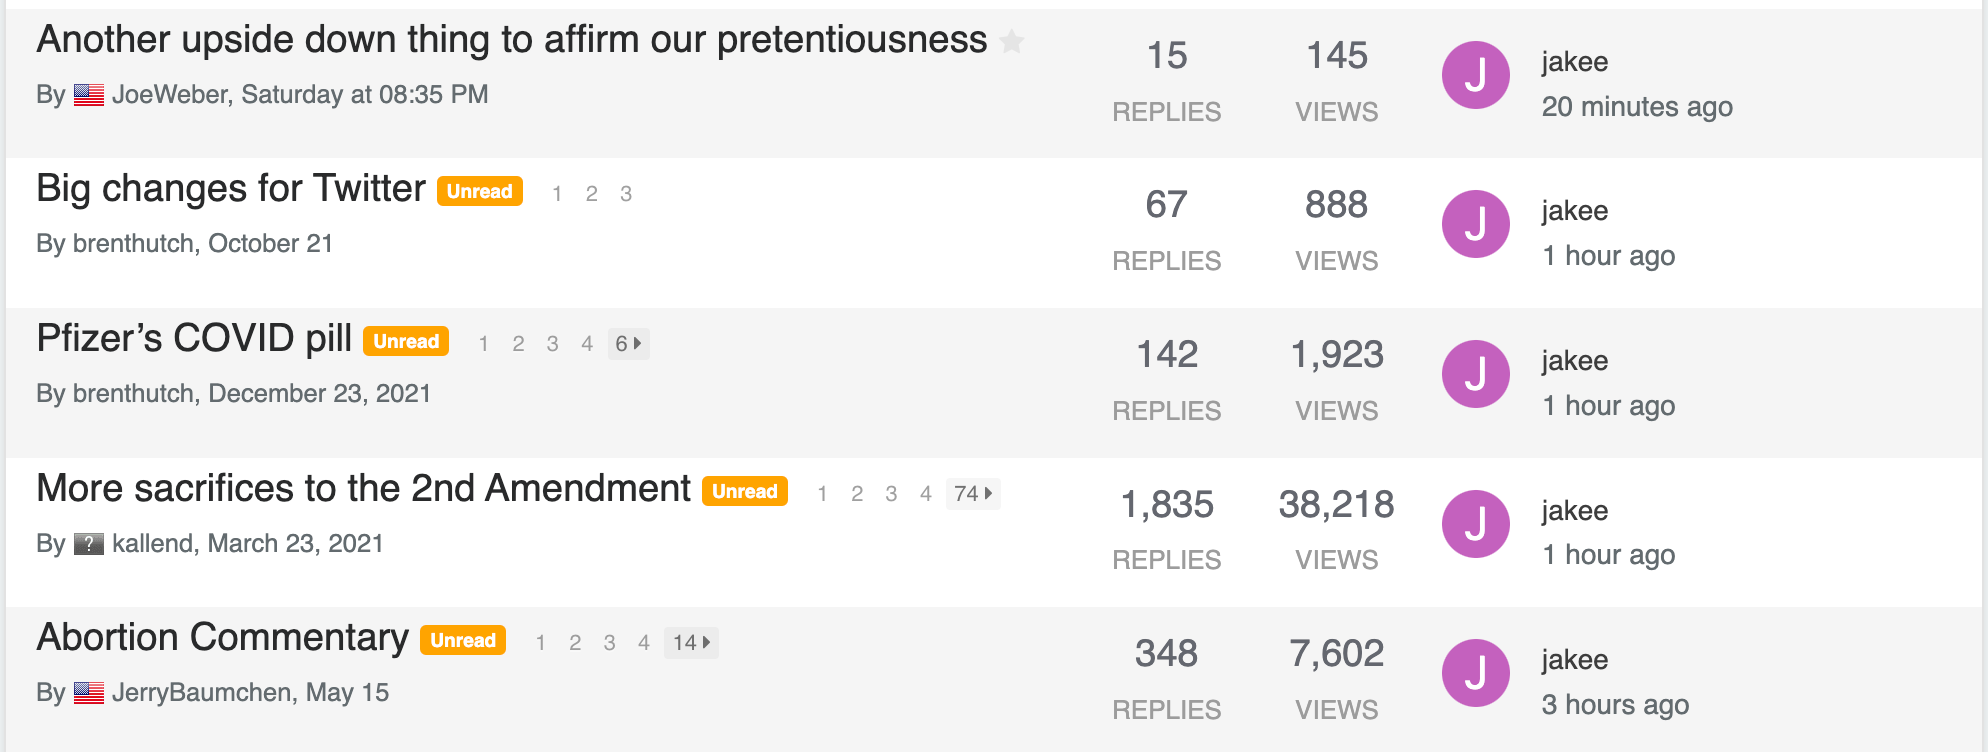Click the star icon beside the pretentiousness topic

(x=1012, y=42)
